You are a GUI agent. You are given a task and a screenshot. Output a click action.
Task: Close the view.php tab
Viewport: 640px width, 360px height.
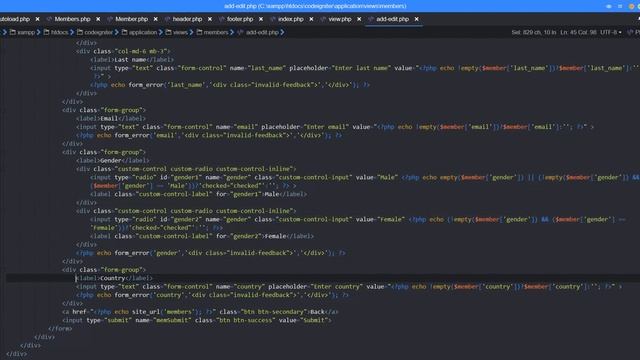(x=359, y=19)
